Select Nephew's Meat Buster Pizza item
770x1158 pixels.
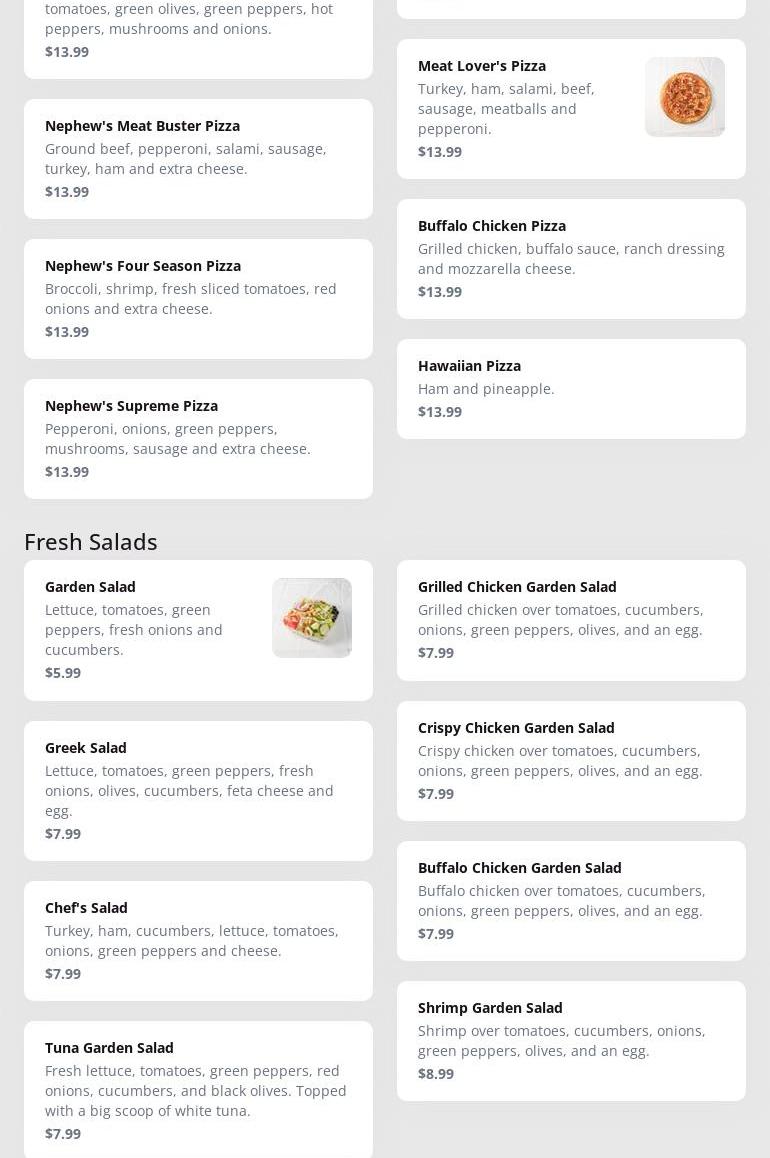pyautogui.click(x=198, y=159)
